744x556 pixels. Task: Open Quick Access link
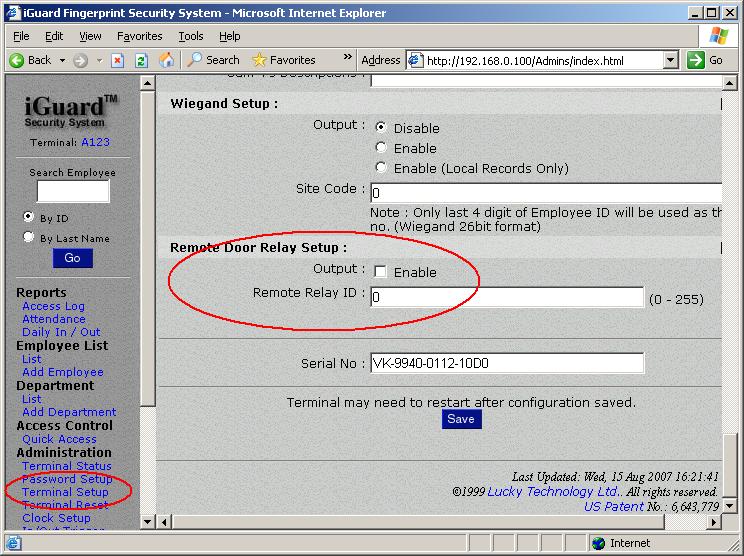(x=59, y=439)
